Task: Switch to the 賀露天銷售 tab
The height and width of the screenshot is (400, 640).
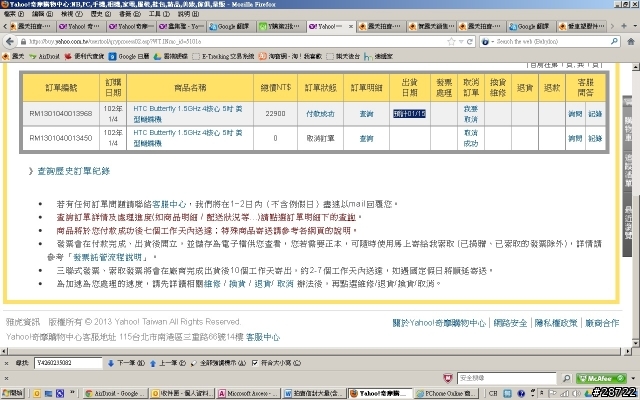Action: click(x=431, y=26)
